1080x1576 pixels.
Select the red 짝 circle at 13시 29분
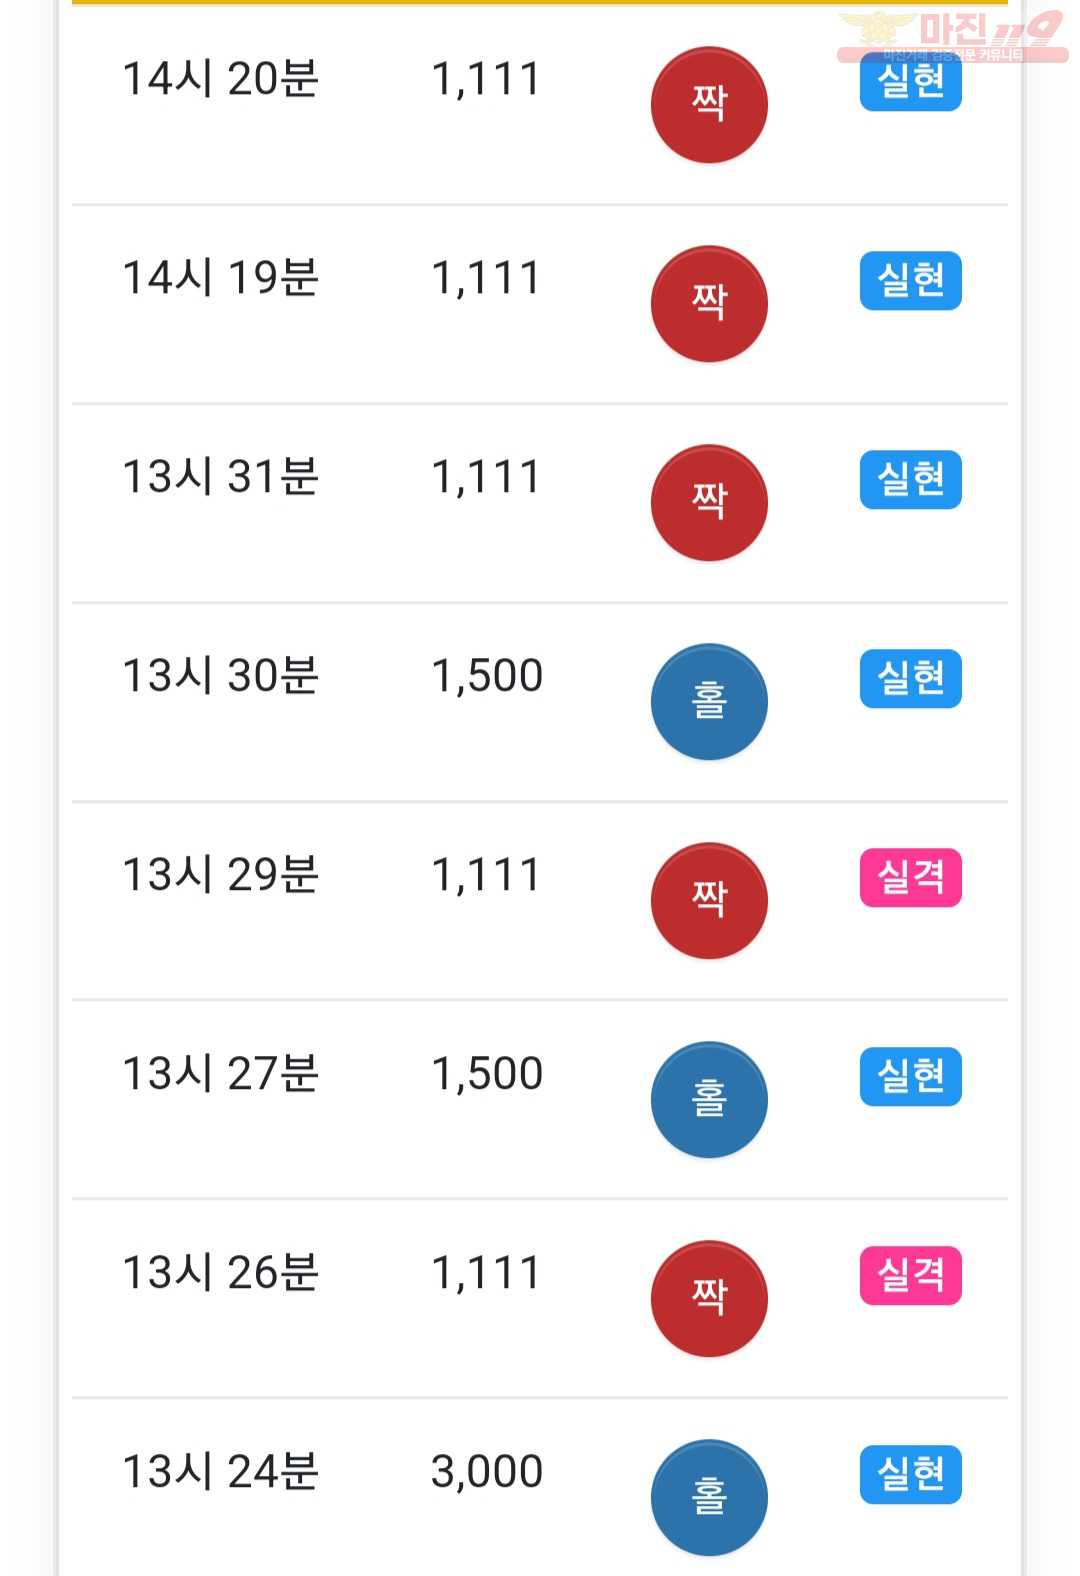point(709,900)
